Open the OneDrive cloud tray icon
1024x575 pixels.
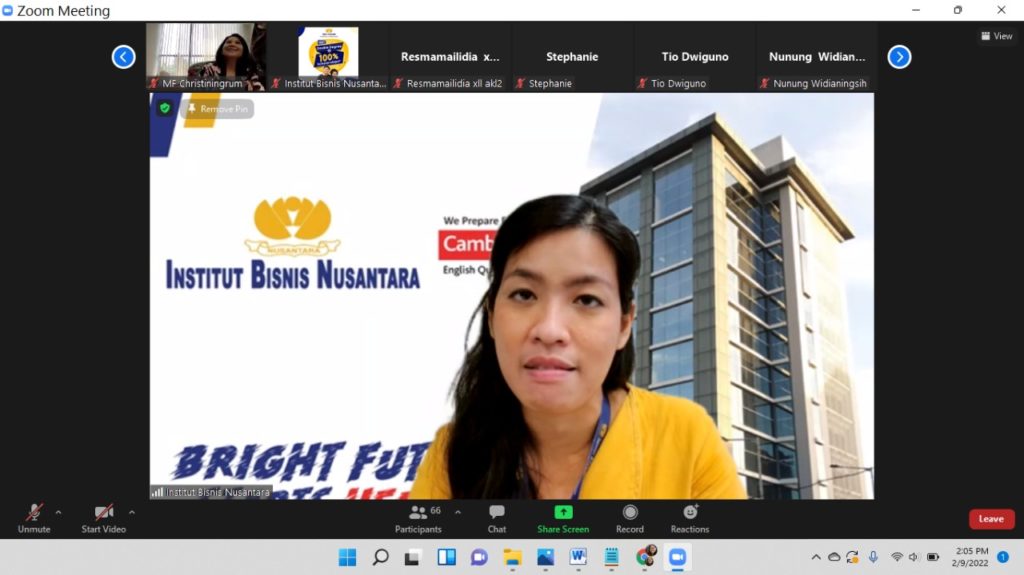tap(834, 557)
